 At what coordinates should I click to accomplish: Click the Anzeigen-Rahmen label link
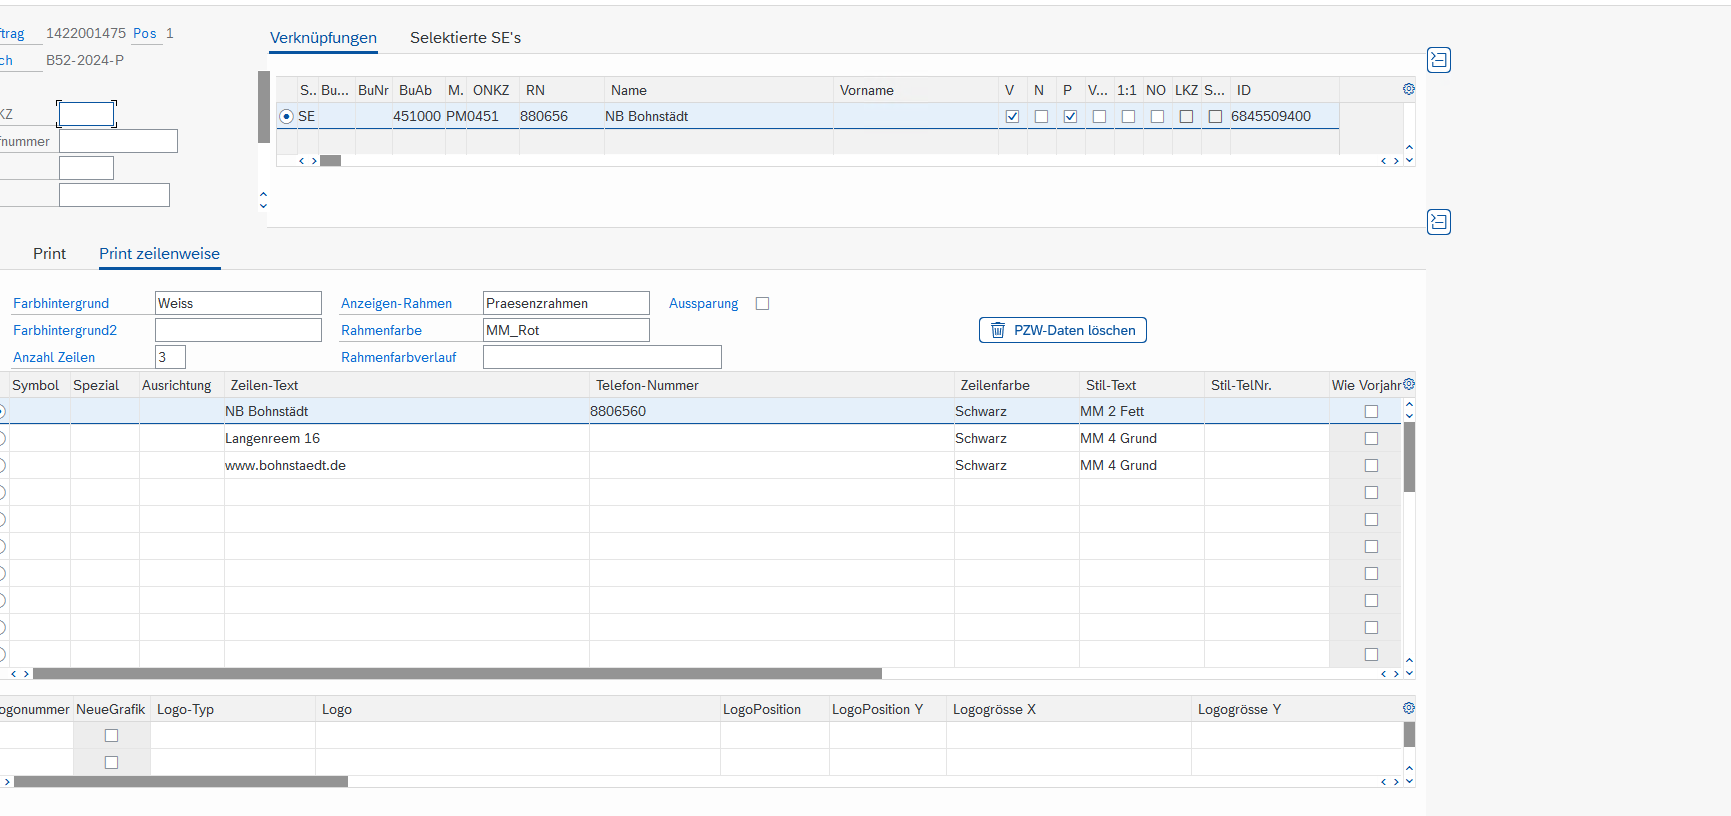(x=396, y=303)
